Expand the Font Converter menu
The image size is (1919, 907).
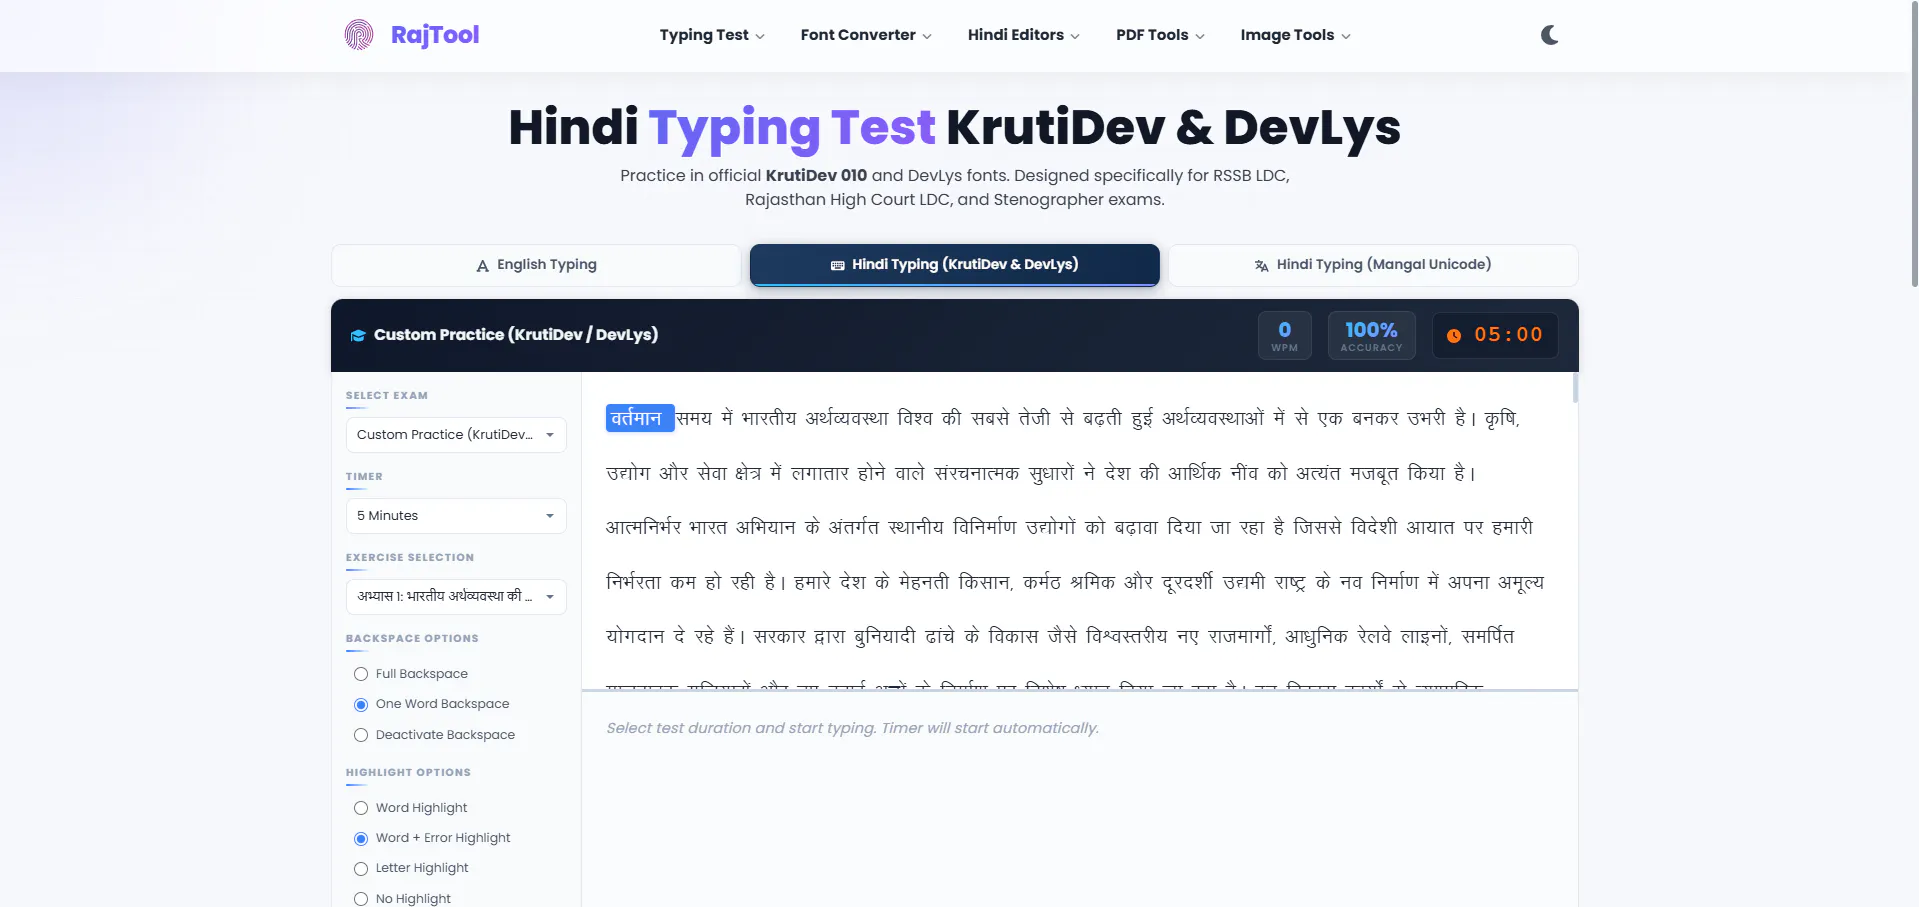[x=866, y=35]
